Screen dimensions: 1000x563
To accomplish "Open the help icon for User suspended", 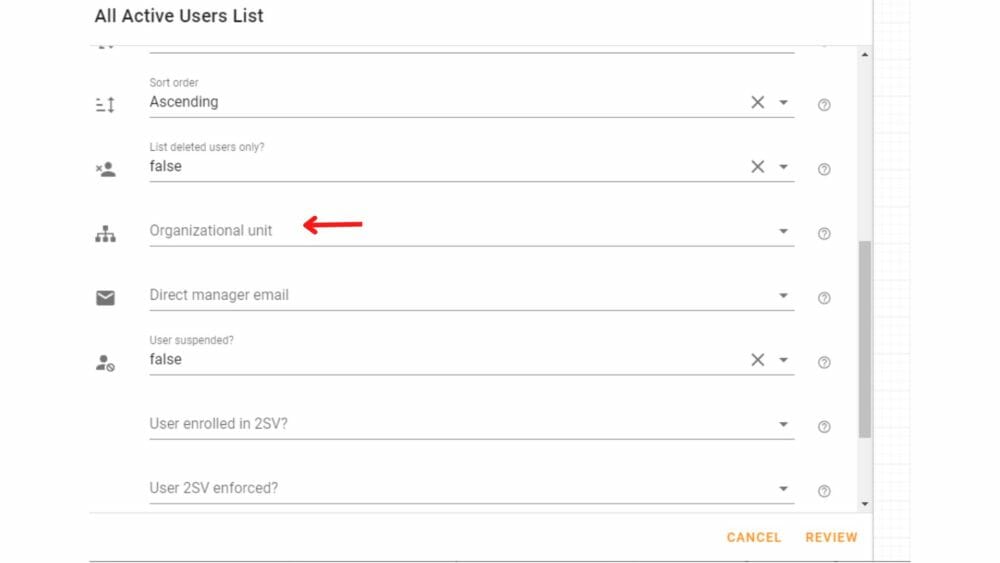I will click(x=824, y=362).
